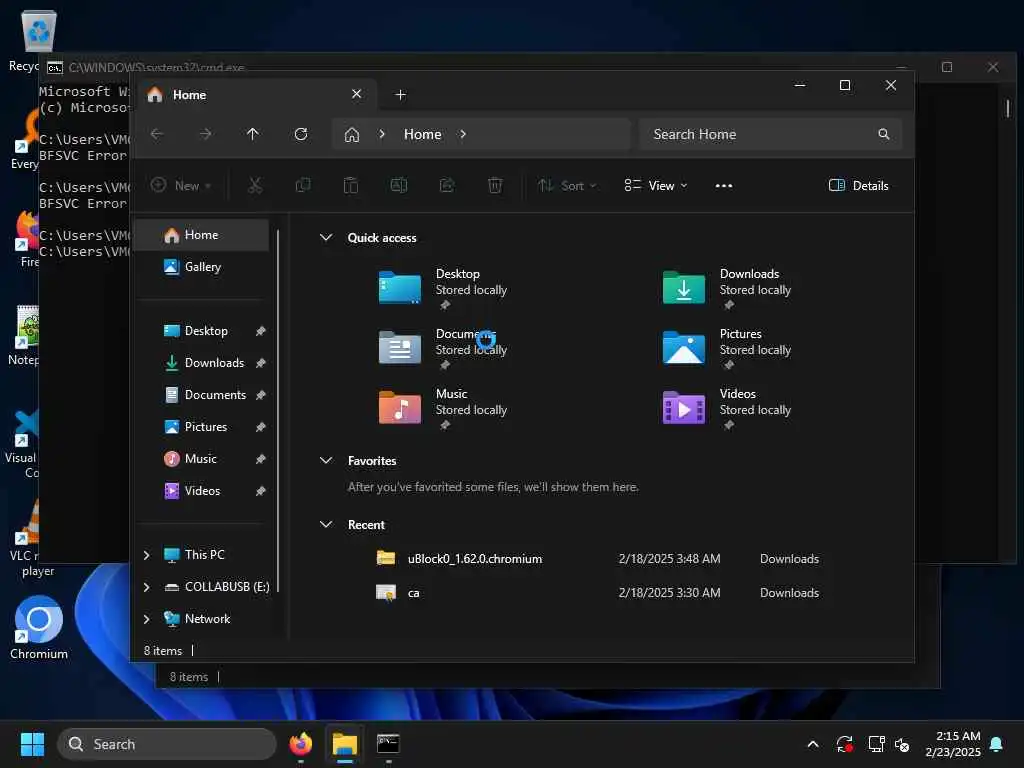Click the Paste clipboard icon in toolbar
This screenshot has height=768, width=1024.
pos(351,186)
